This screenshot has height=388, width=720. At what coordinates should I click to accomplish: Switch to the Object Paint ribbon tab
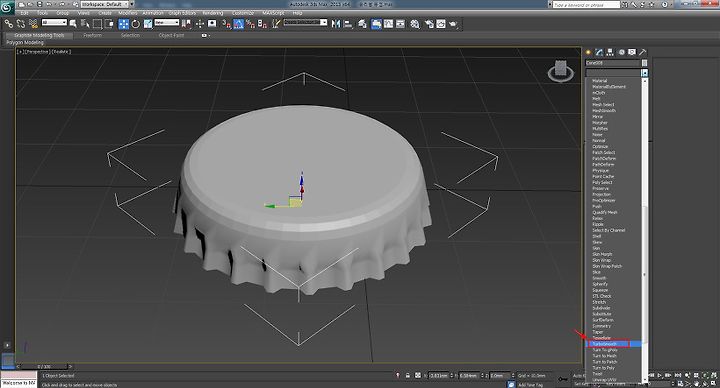171,35
